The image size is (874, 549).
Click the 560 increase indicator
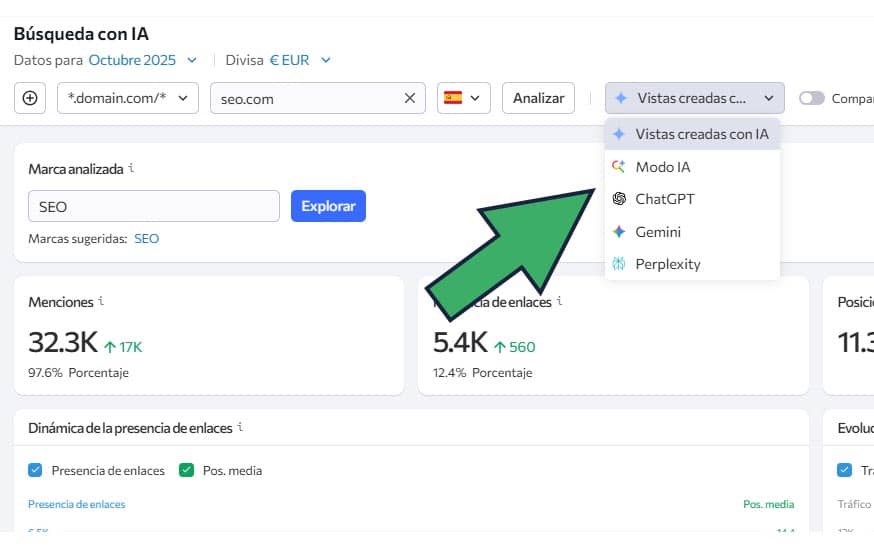[514, 347]
